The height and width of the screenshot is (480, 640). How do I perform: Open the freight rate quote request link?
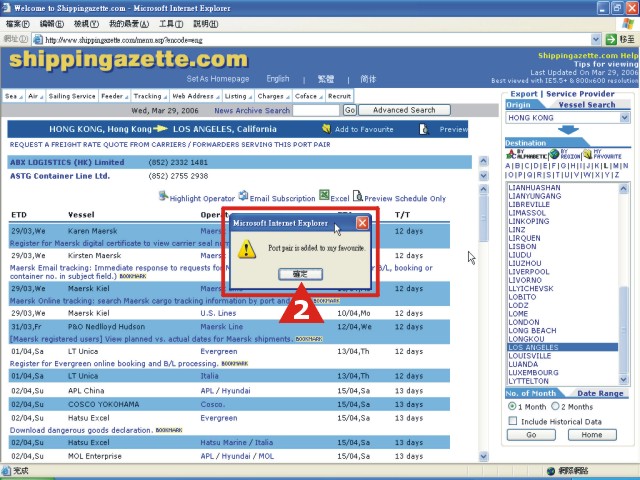[x=170, y=144]
